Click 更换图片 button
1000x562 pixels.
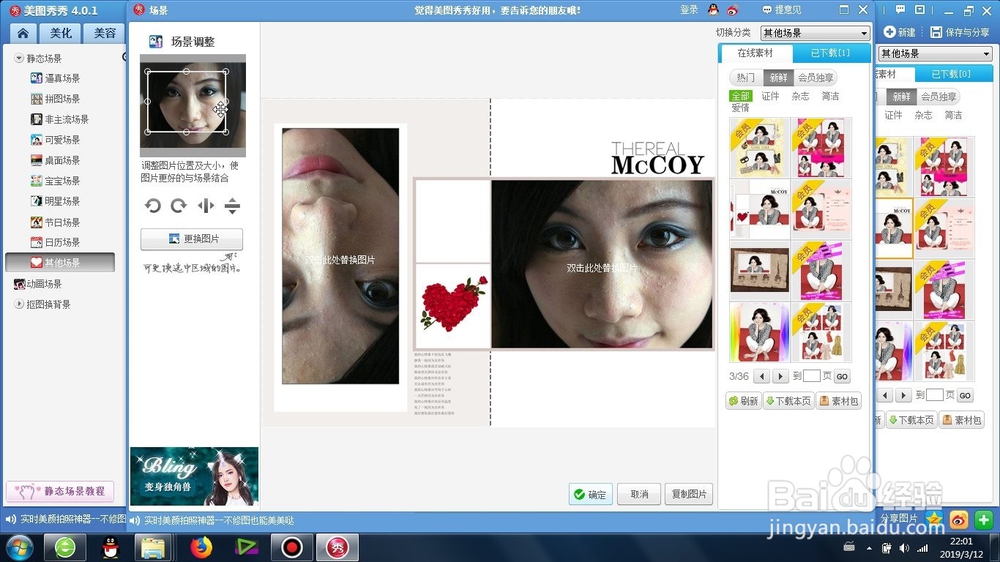191,239
